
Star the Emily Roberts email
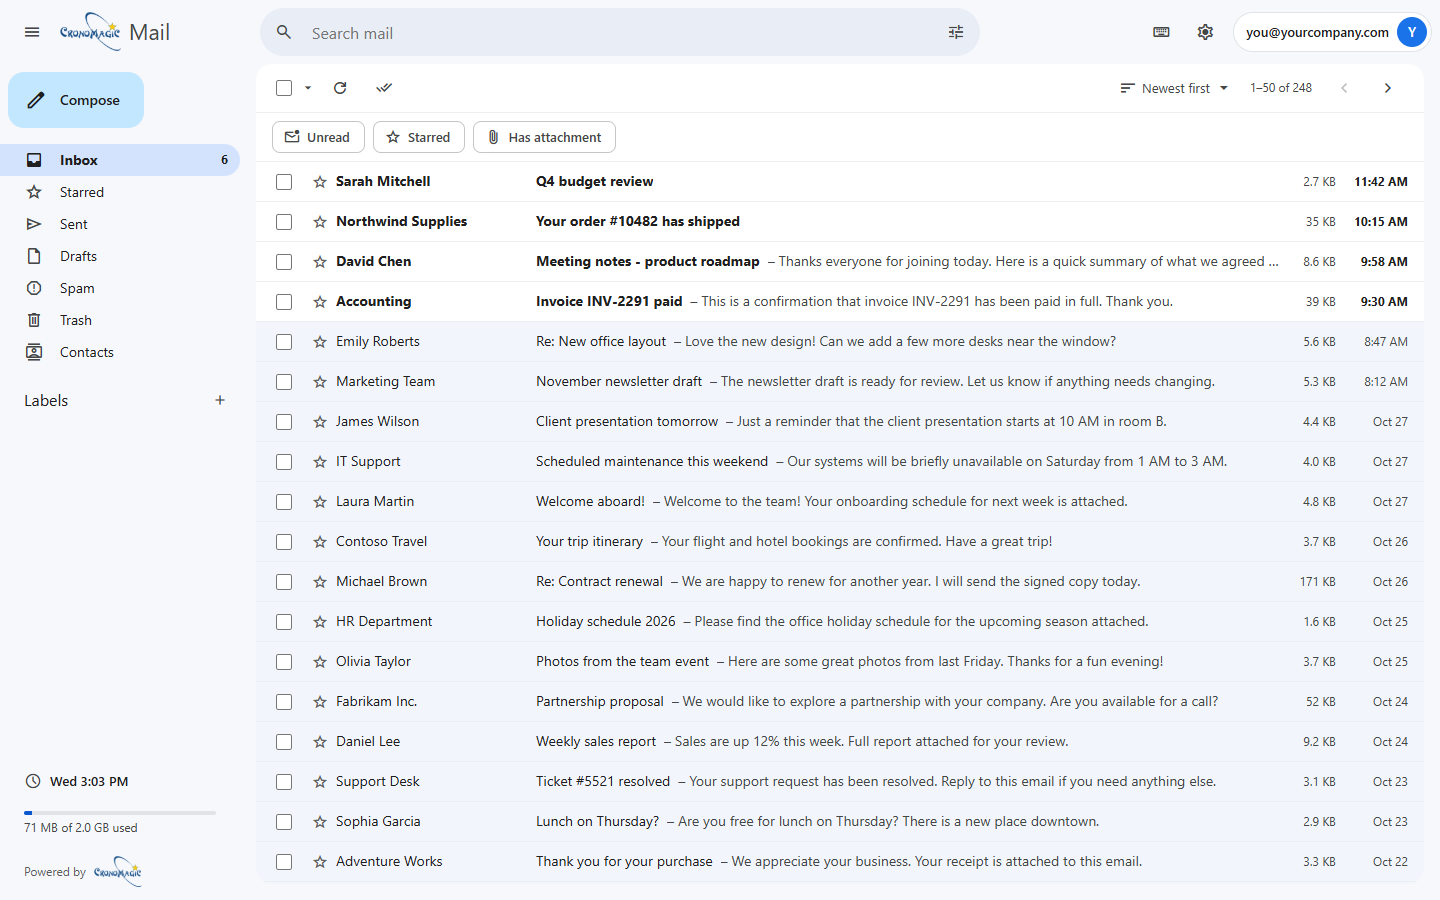tap(320, 342)
